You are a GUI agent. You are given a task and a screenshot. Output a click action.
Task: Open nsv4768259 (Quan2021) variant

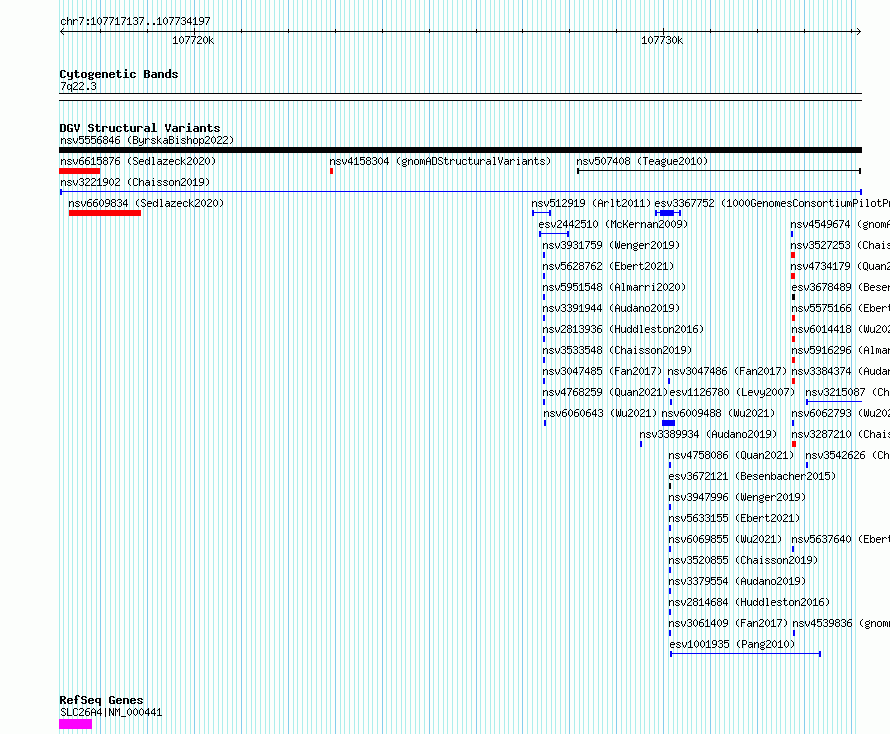click(605, 392)
